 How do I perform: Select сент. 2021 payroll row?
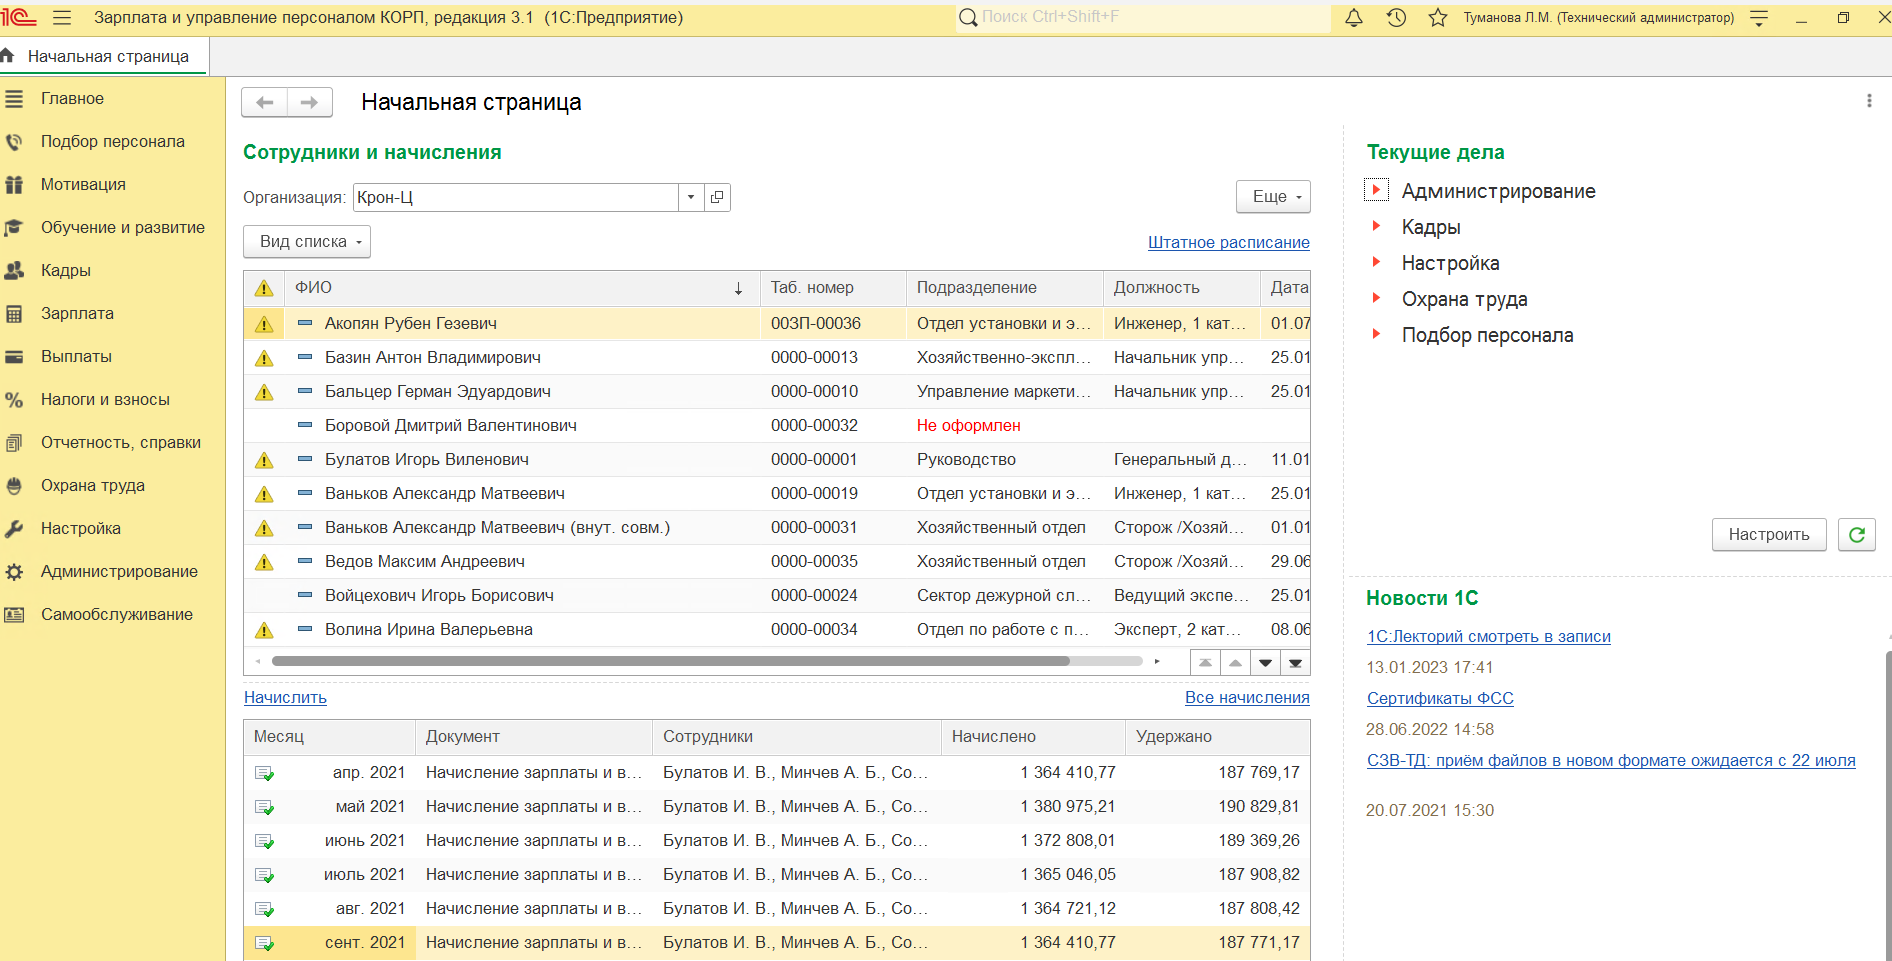point(777,943)
